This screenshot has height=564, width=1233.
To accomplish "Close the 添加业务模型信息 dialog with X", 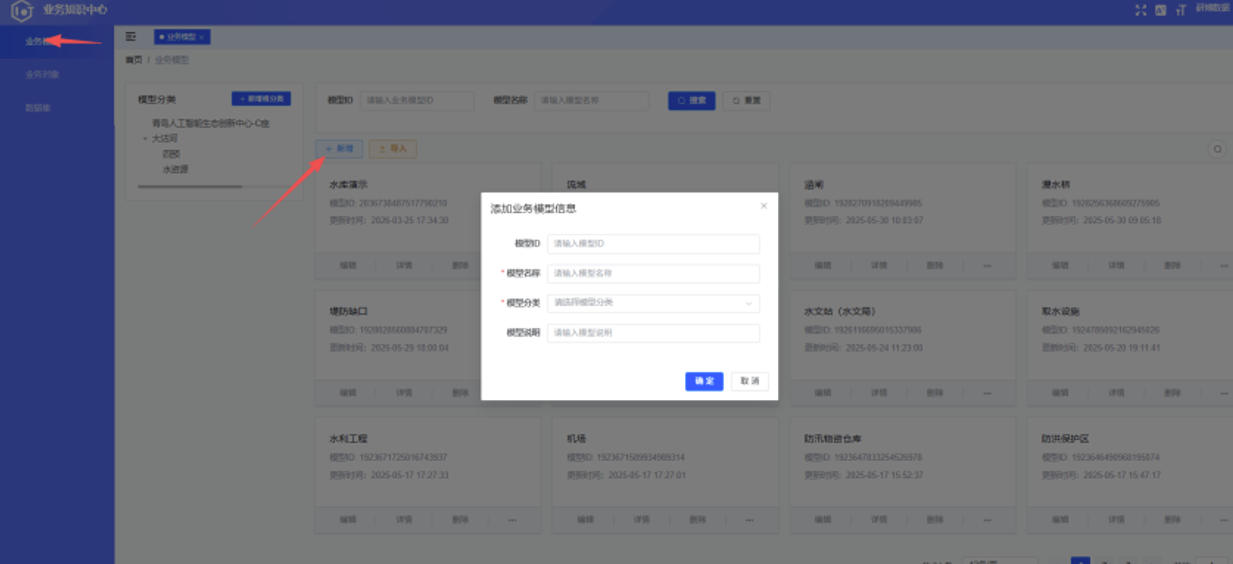I will click(764, 206).
